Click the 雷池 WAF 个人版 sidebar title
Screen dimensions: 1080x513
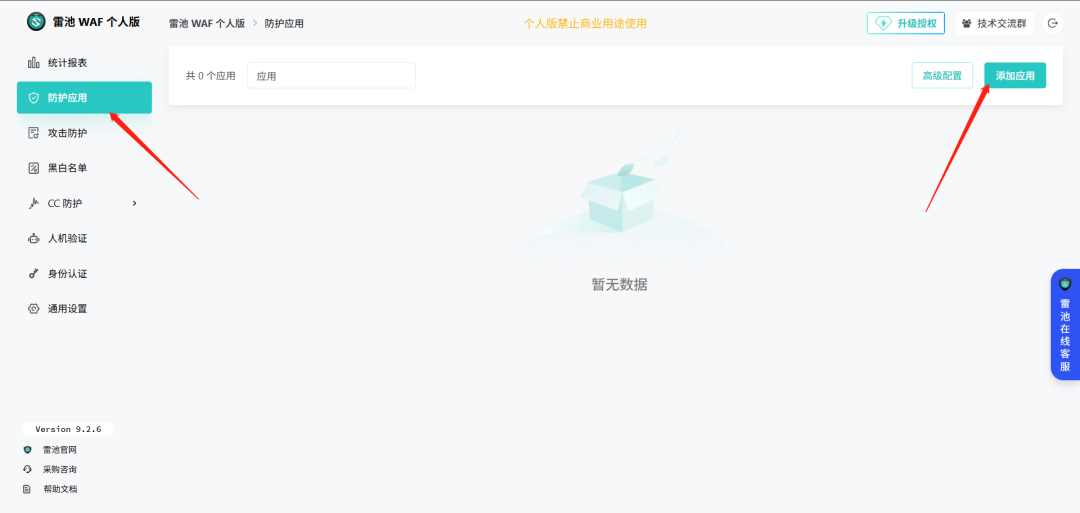pos(96,21)
